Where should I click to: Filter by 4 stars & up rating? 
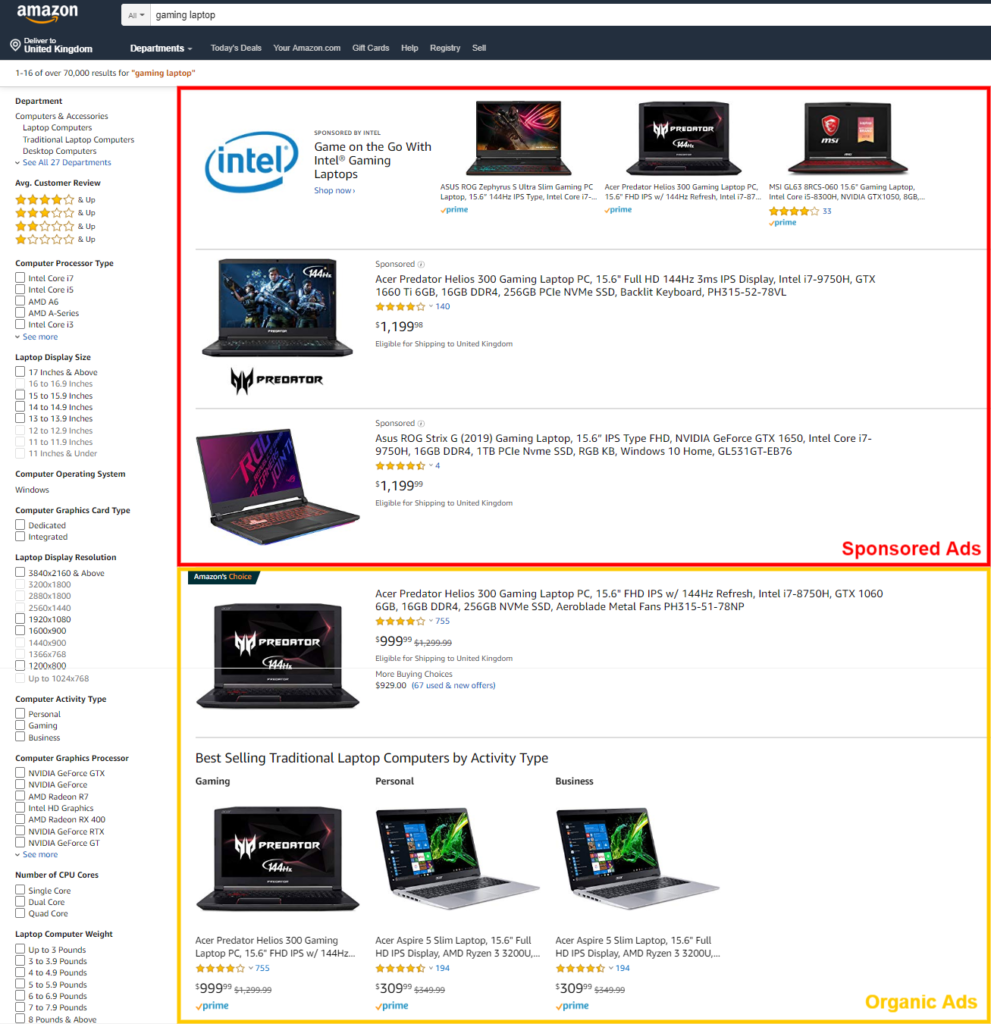[56, 200]
